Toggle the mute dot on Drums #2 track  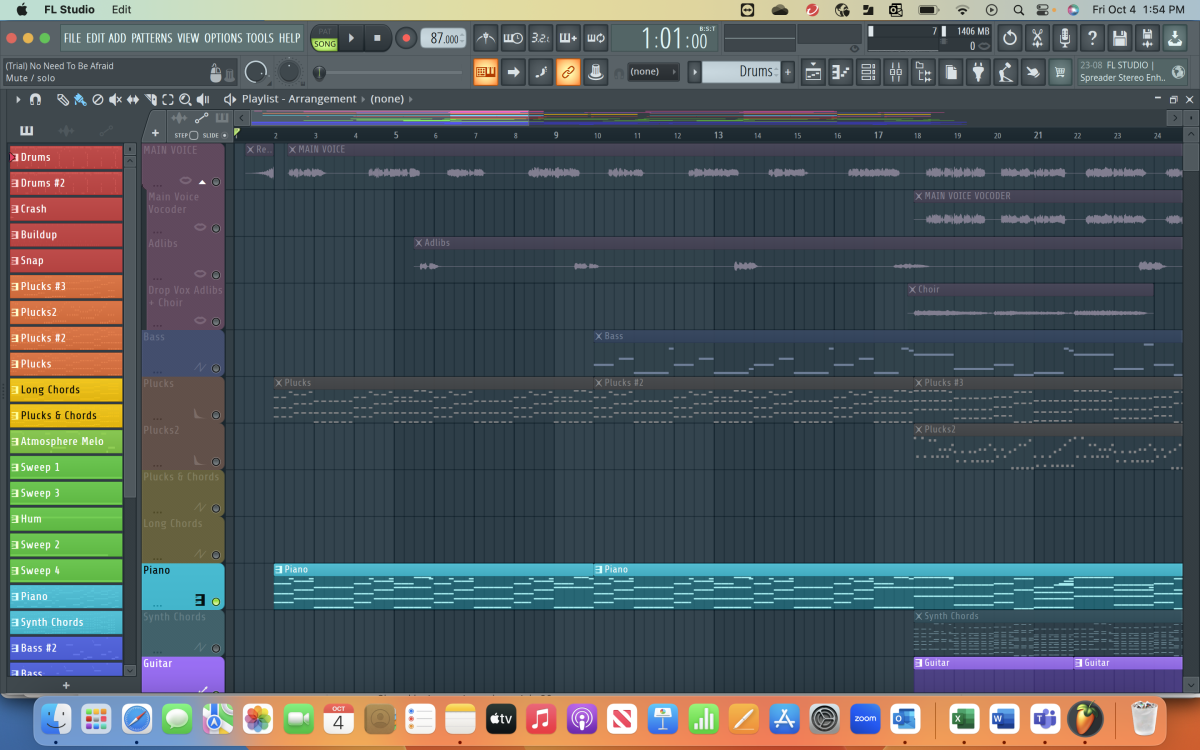[x=14, y=183]
